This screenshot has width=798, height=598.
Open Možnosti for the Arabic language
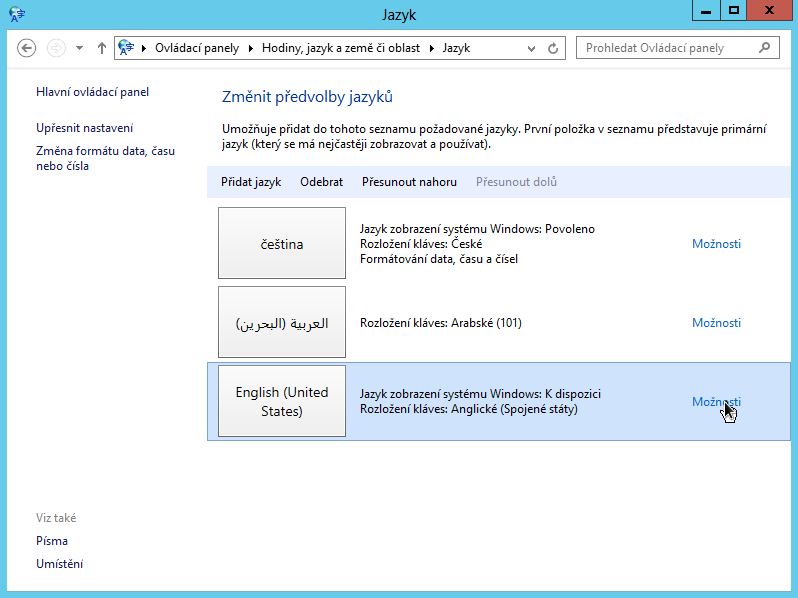click(716, 323)
